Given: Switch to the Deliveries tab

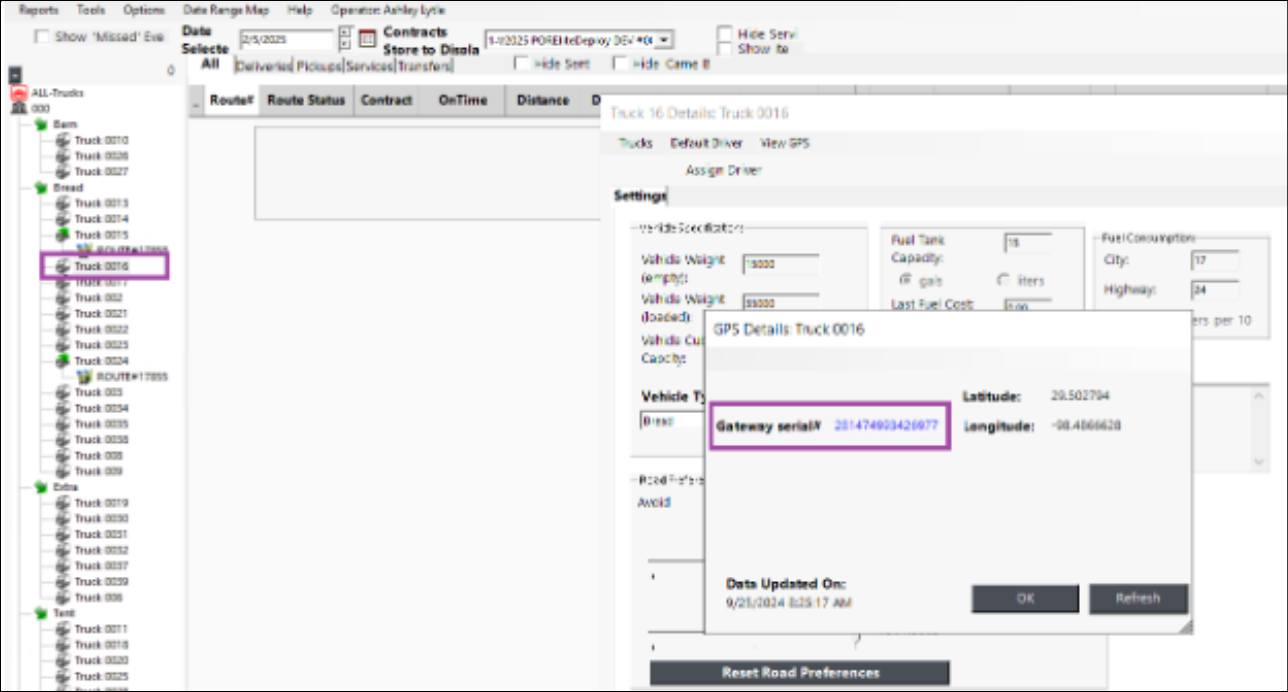Looking at the screenshot, I should (264, 66).
